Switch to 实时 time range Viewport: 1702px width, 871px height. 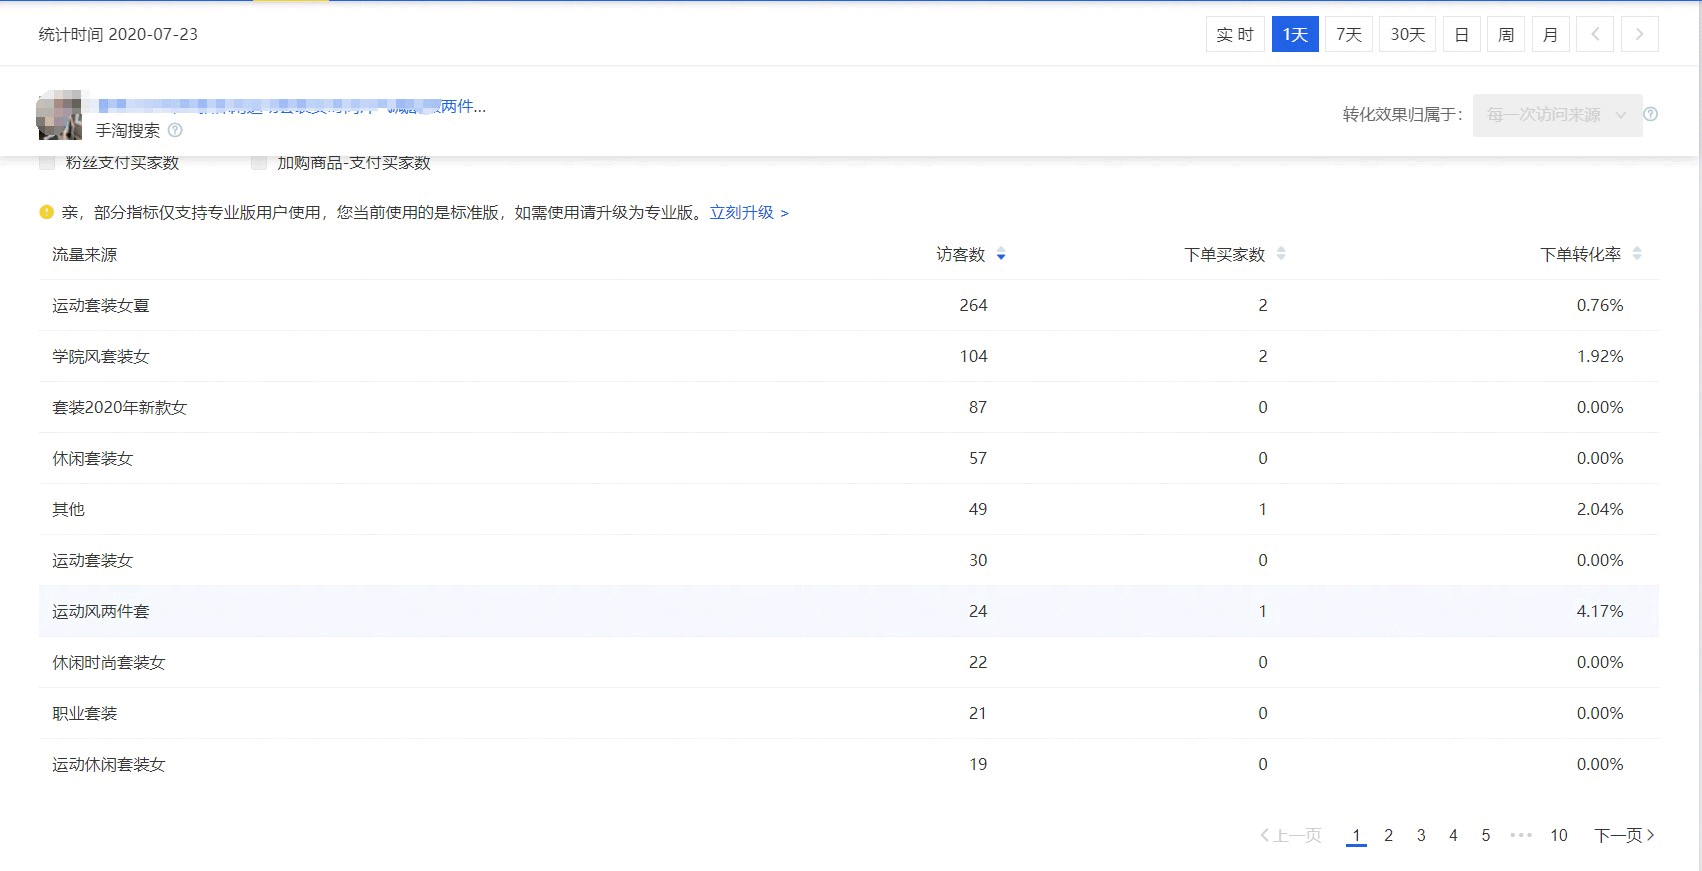(x=1234, y=34)
